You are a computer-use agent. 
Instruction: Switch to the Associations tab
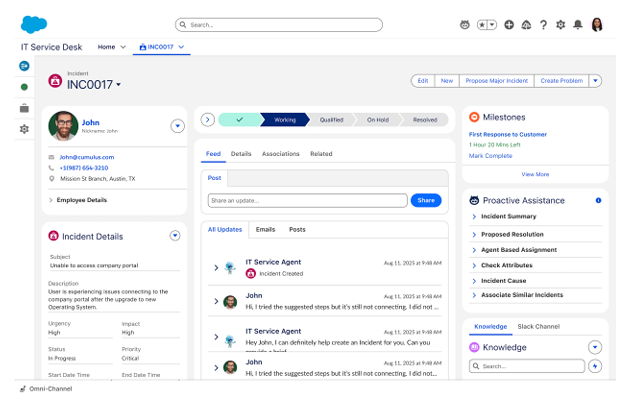click(280, 154)
